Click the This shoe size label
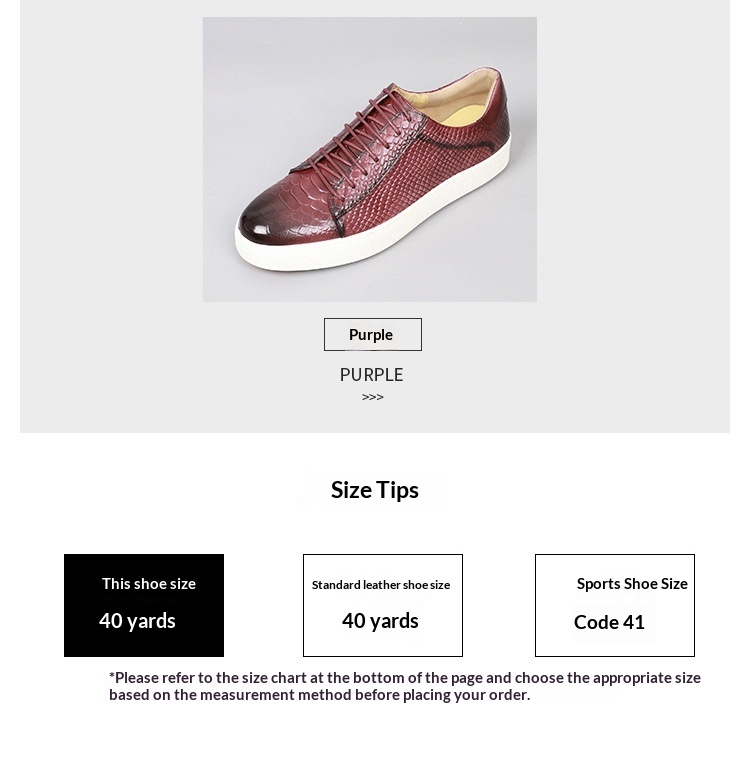 (149, 583)
